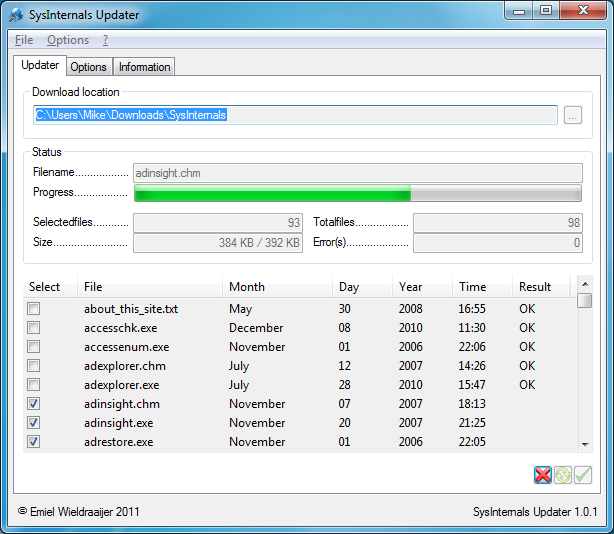Select the about_this_site.txt file name
The height and width of the screenshot is (534, 614).
[131, 309]
